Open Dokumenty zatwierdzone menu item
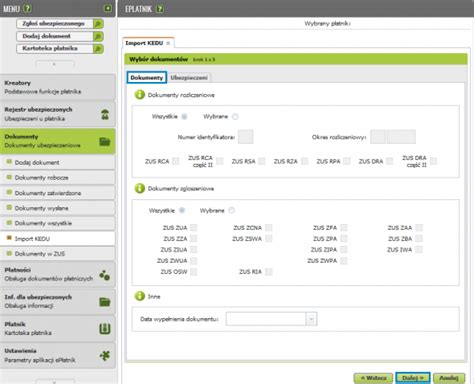Viewport: 474px width, 384px height. (58, 193)
